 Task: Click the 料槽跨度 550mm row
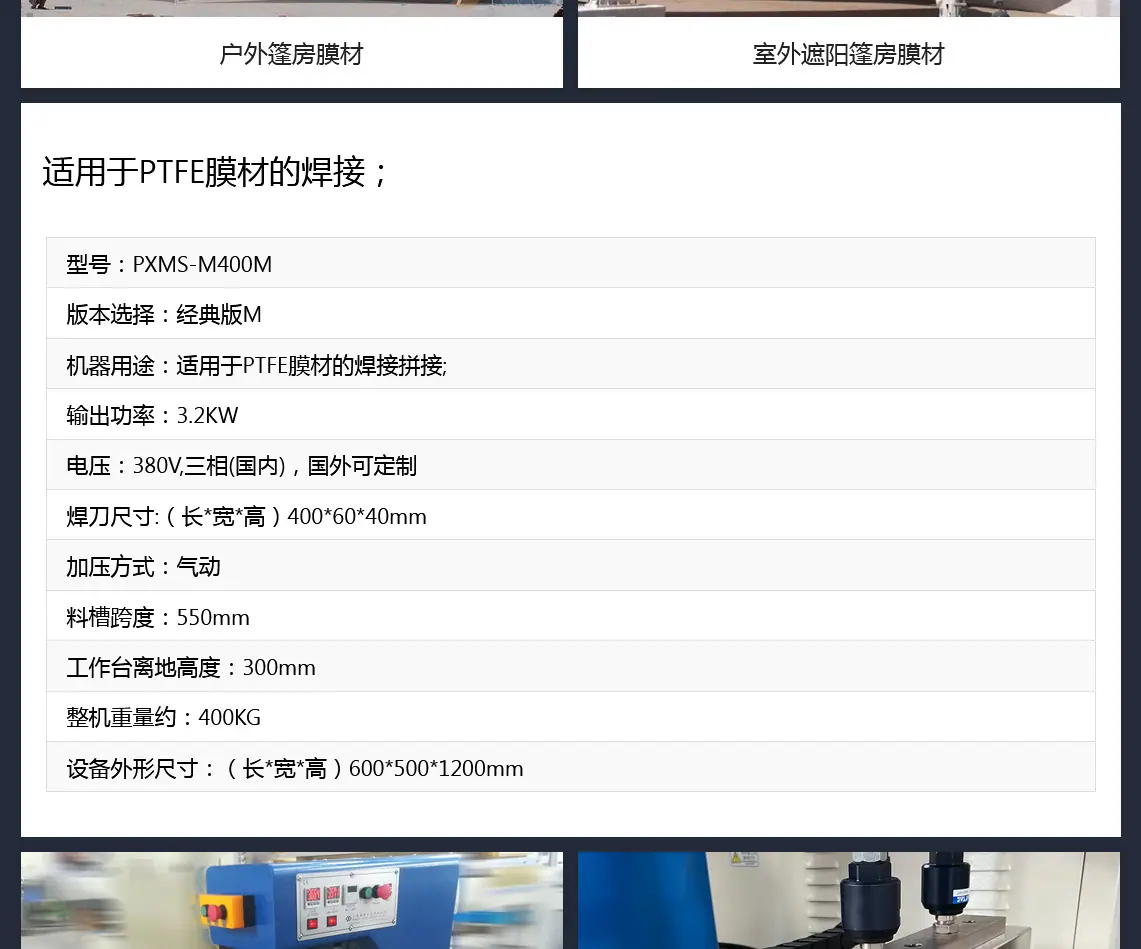pyautogui.click(x=570, y=616)
